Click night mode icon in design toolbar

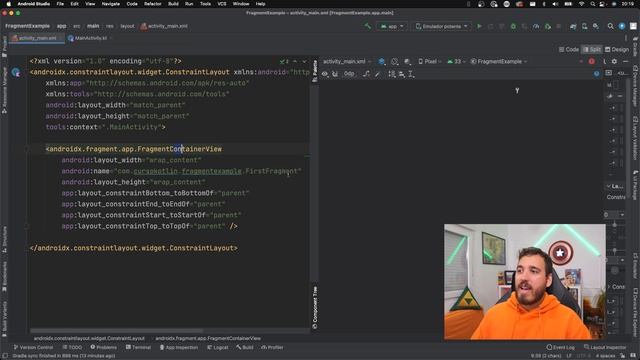pyautogui.click(x=407, y=62)
